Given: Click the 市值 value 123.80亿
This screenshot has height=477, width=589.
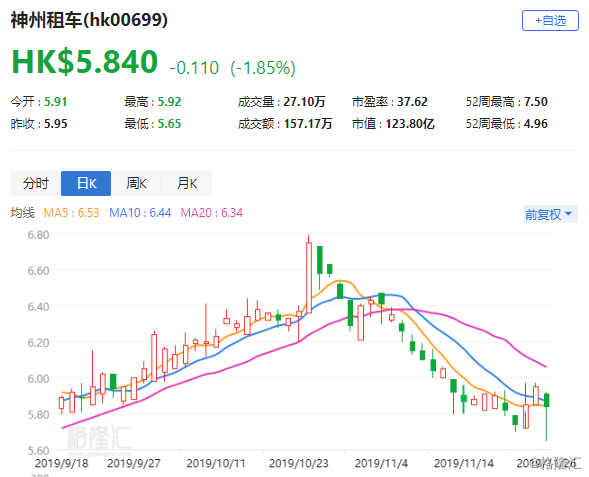Looking at the screenshot, I should click(x=410, y=124).
